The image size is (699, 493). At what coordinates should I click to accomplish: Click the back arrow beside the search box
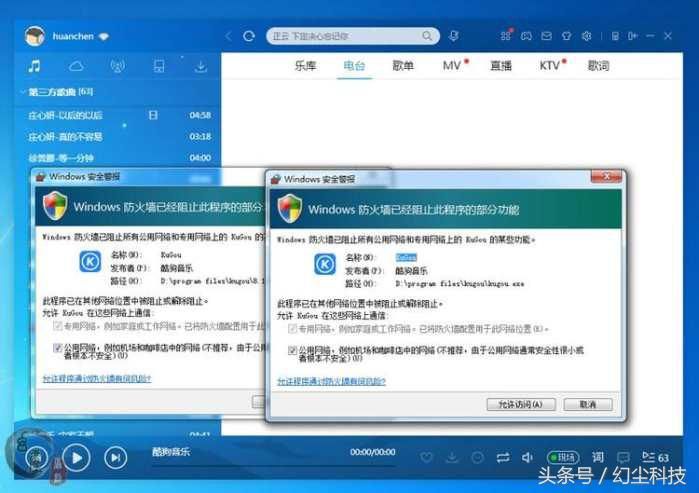[x=229, y=36]
